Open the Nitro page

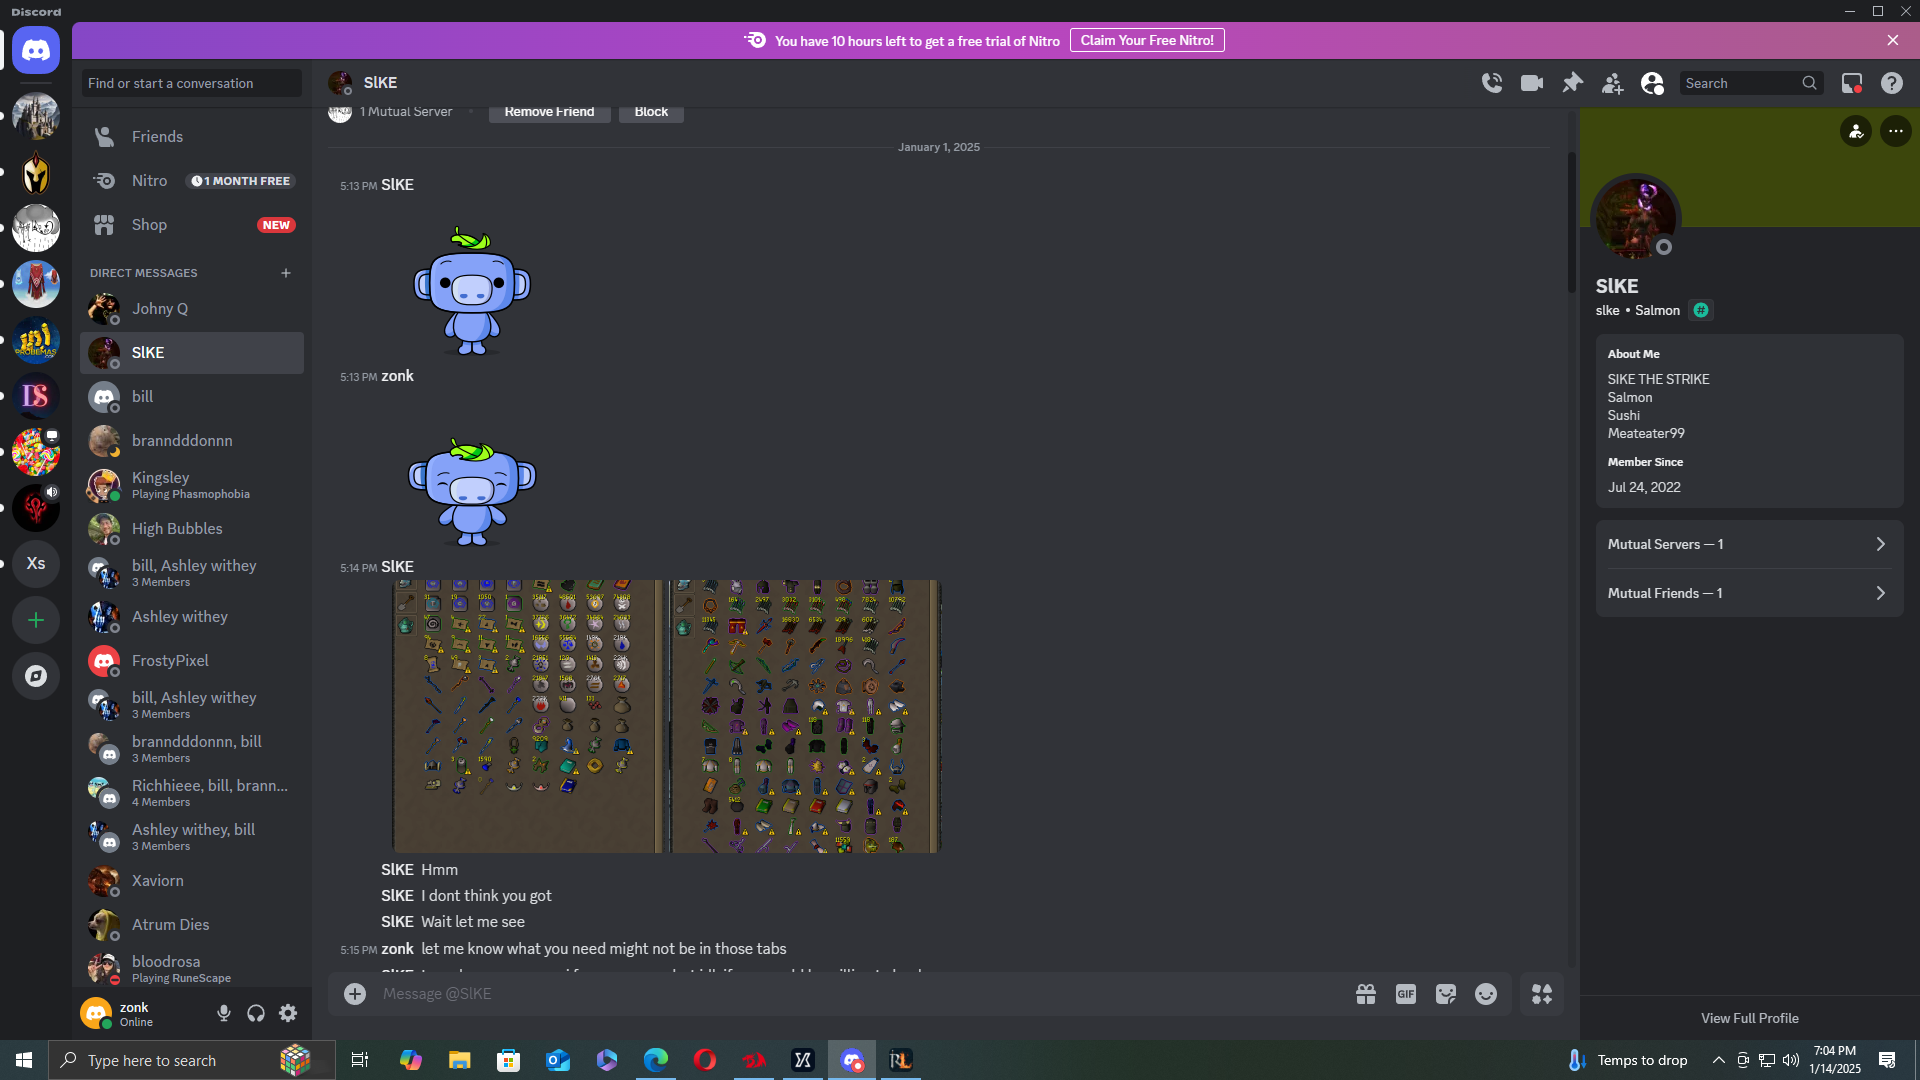(192, 181)
